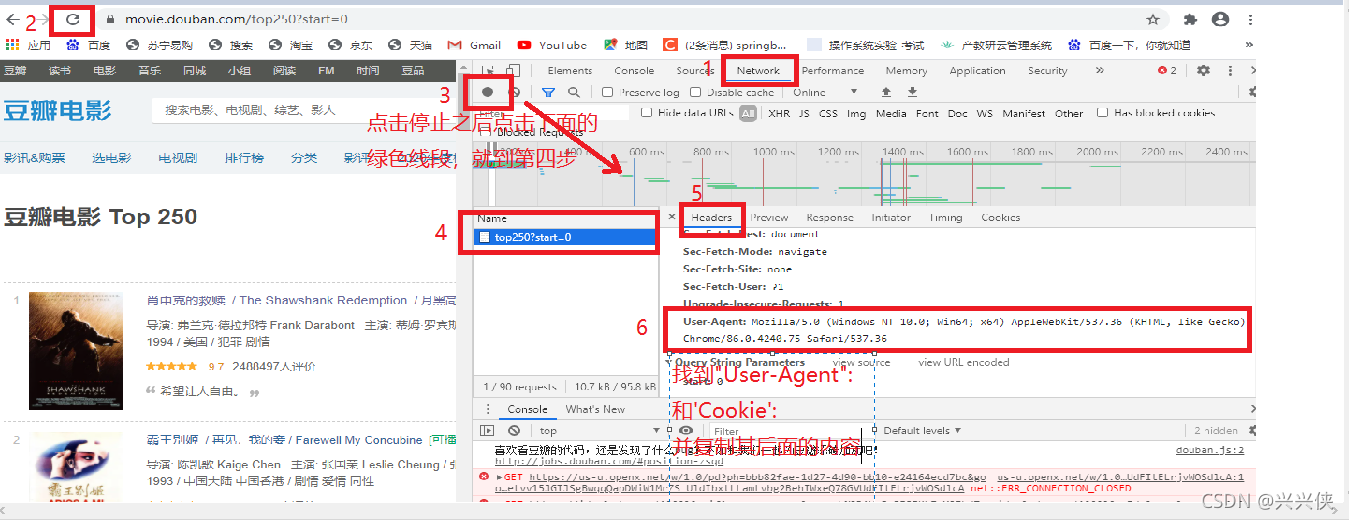Toggle the device toolbar icon in DevTools
The height and width of the screenshot is (520, 1349).
pos(513,71)
